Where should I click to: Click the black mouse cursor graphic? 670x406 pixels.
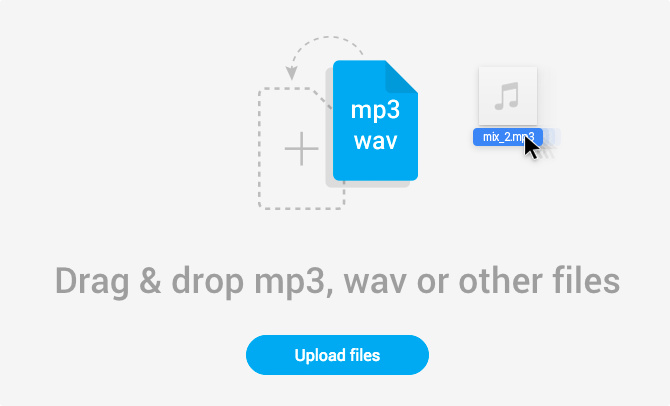coord(532,147)
